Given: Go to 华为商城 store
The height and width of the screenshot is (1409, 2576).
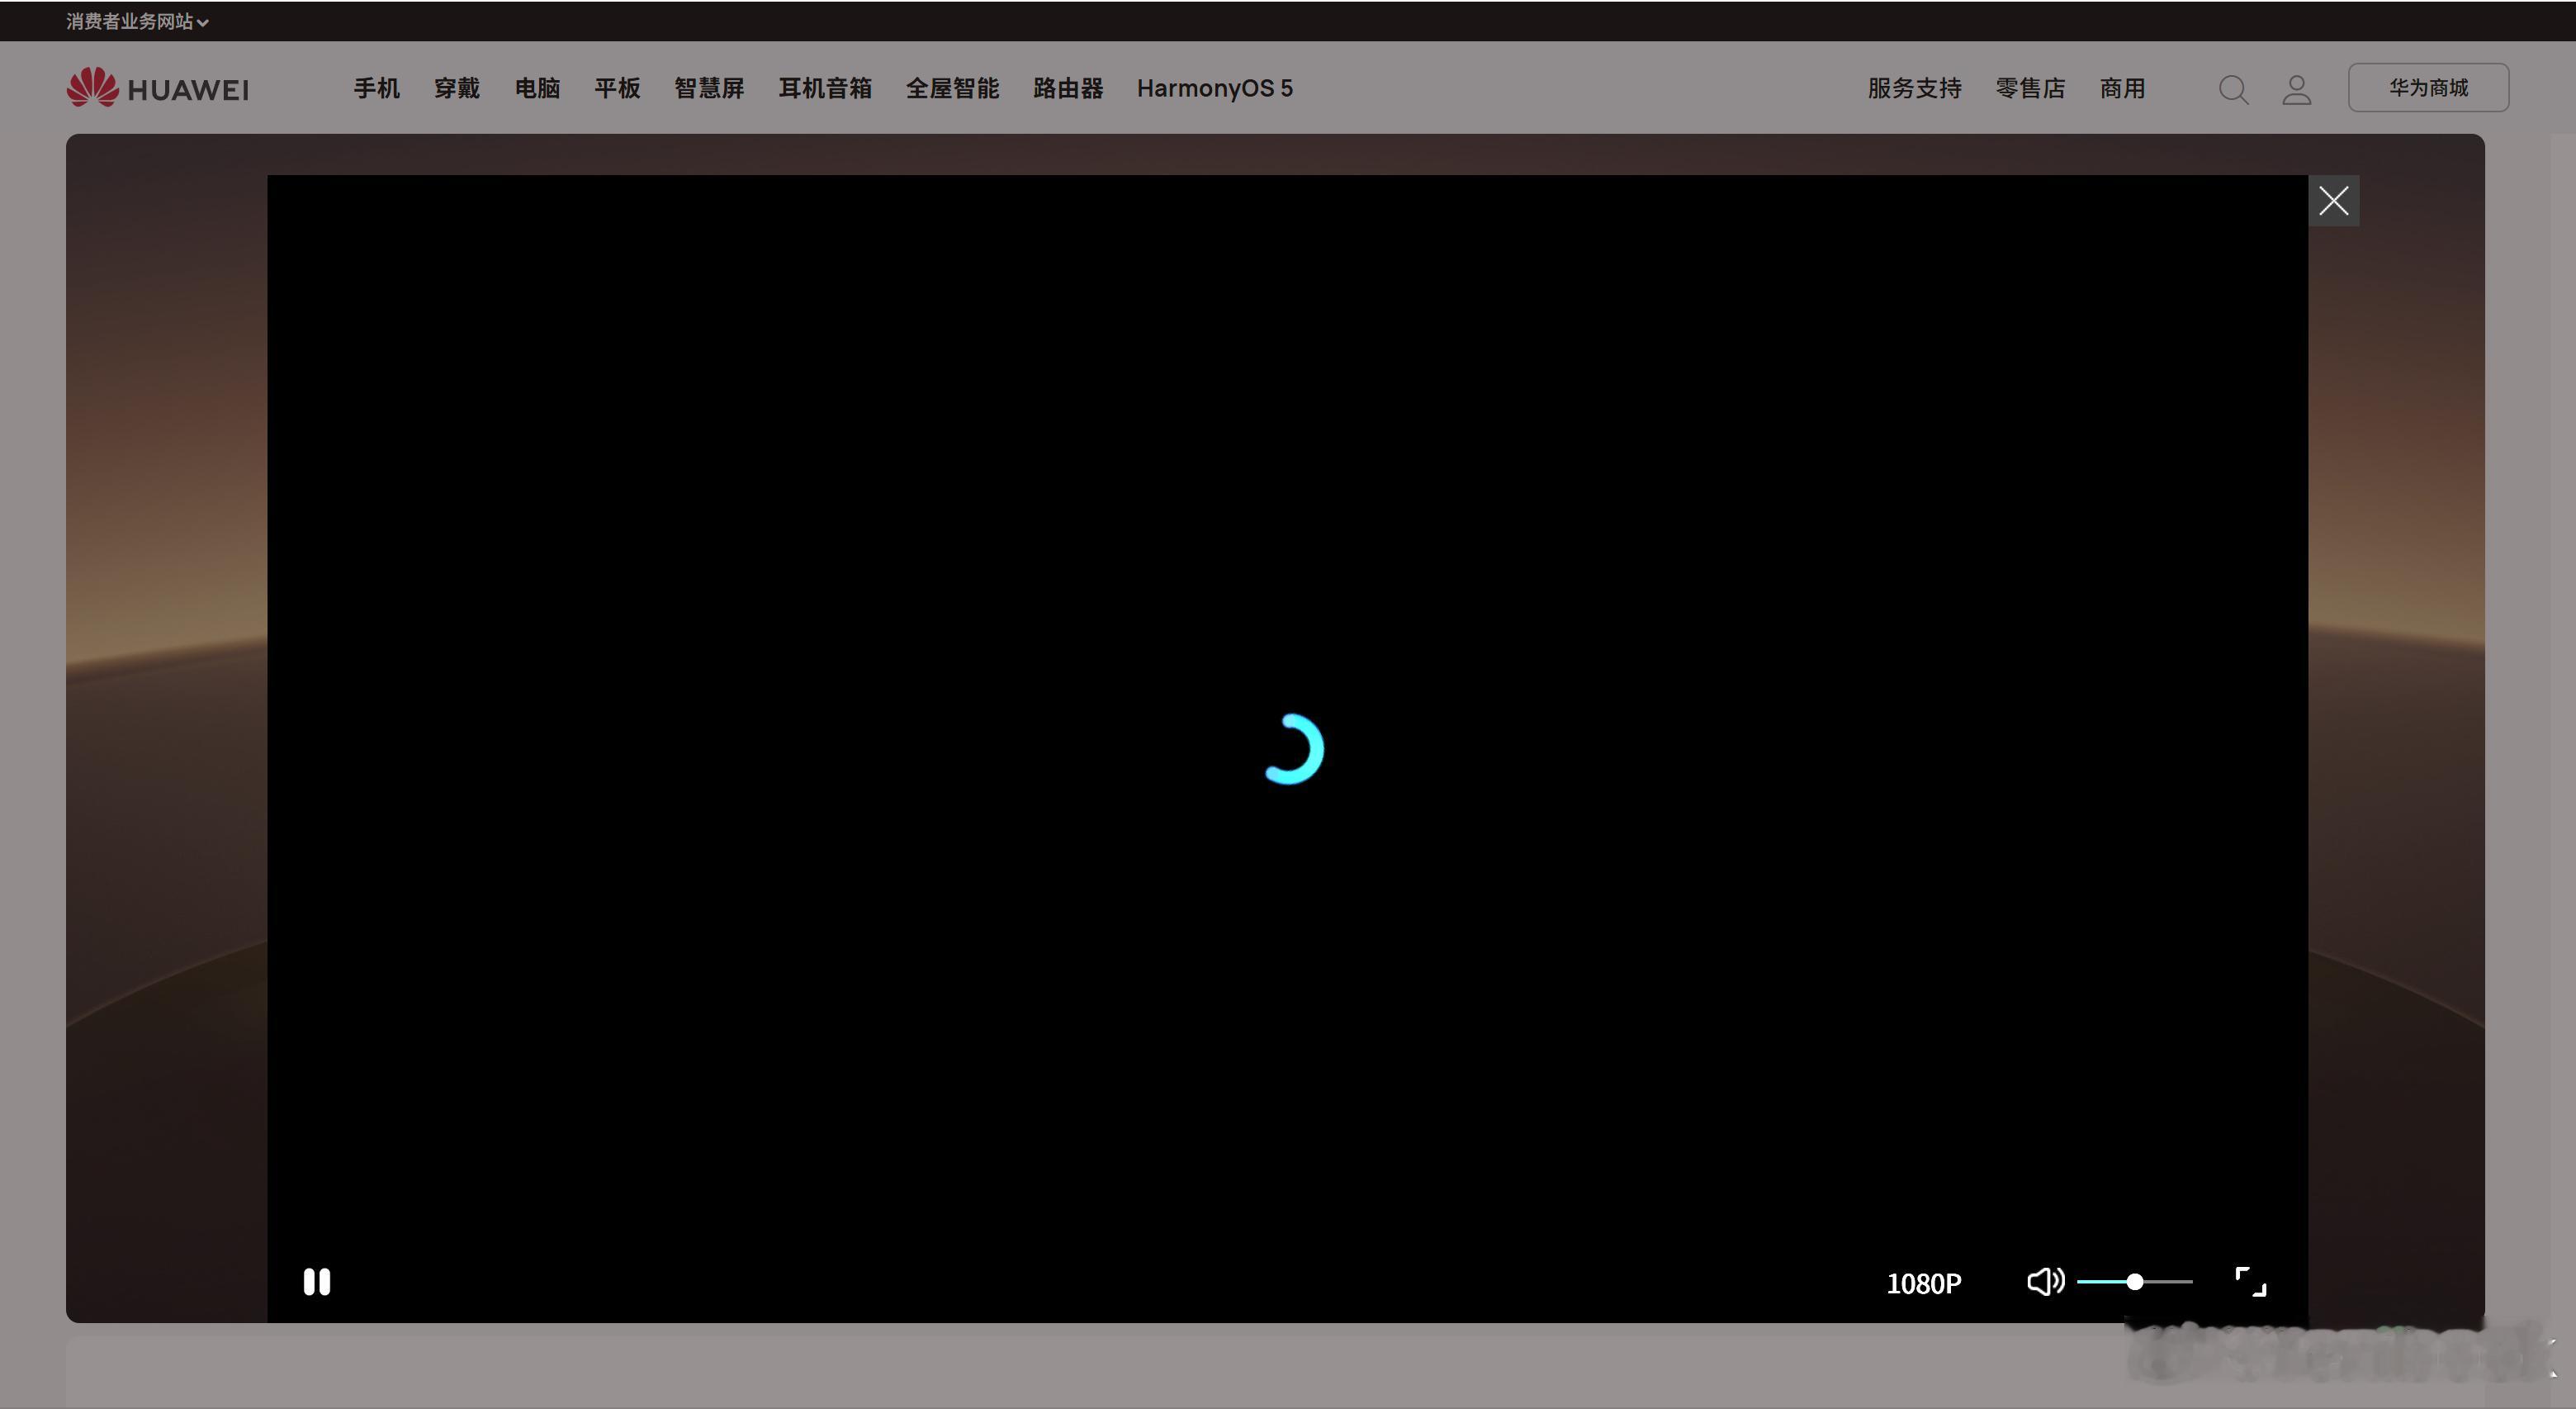Looking at the screenshot, I should [x=2428, y=88].
